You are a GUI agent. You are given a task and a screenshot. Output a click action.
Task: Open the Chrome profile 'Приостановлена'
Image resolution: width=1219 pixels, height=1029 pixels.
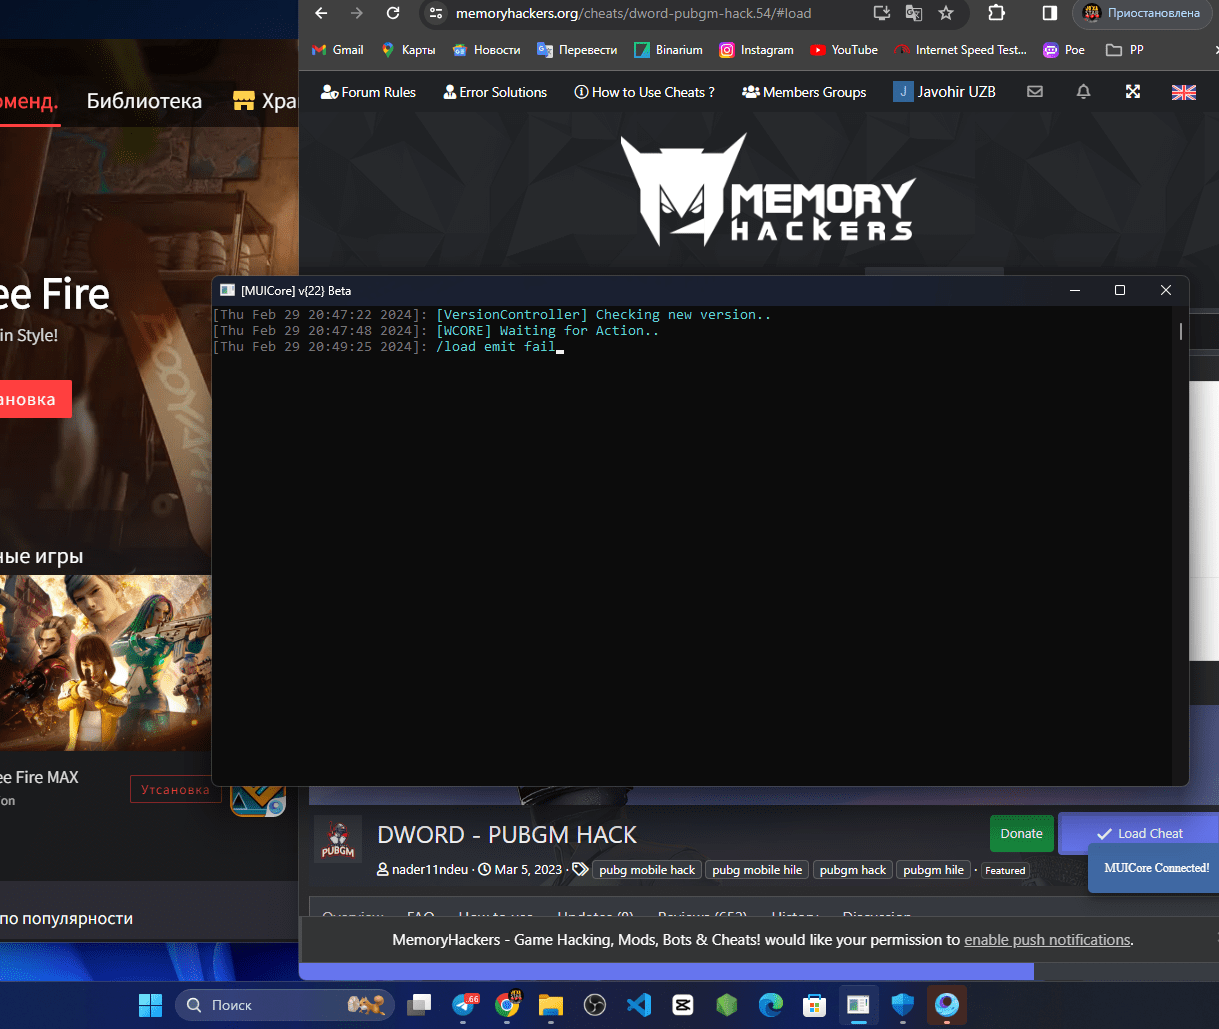point(1142,13)
